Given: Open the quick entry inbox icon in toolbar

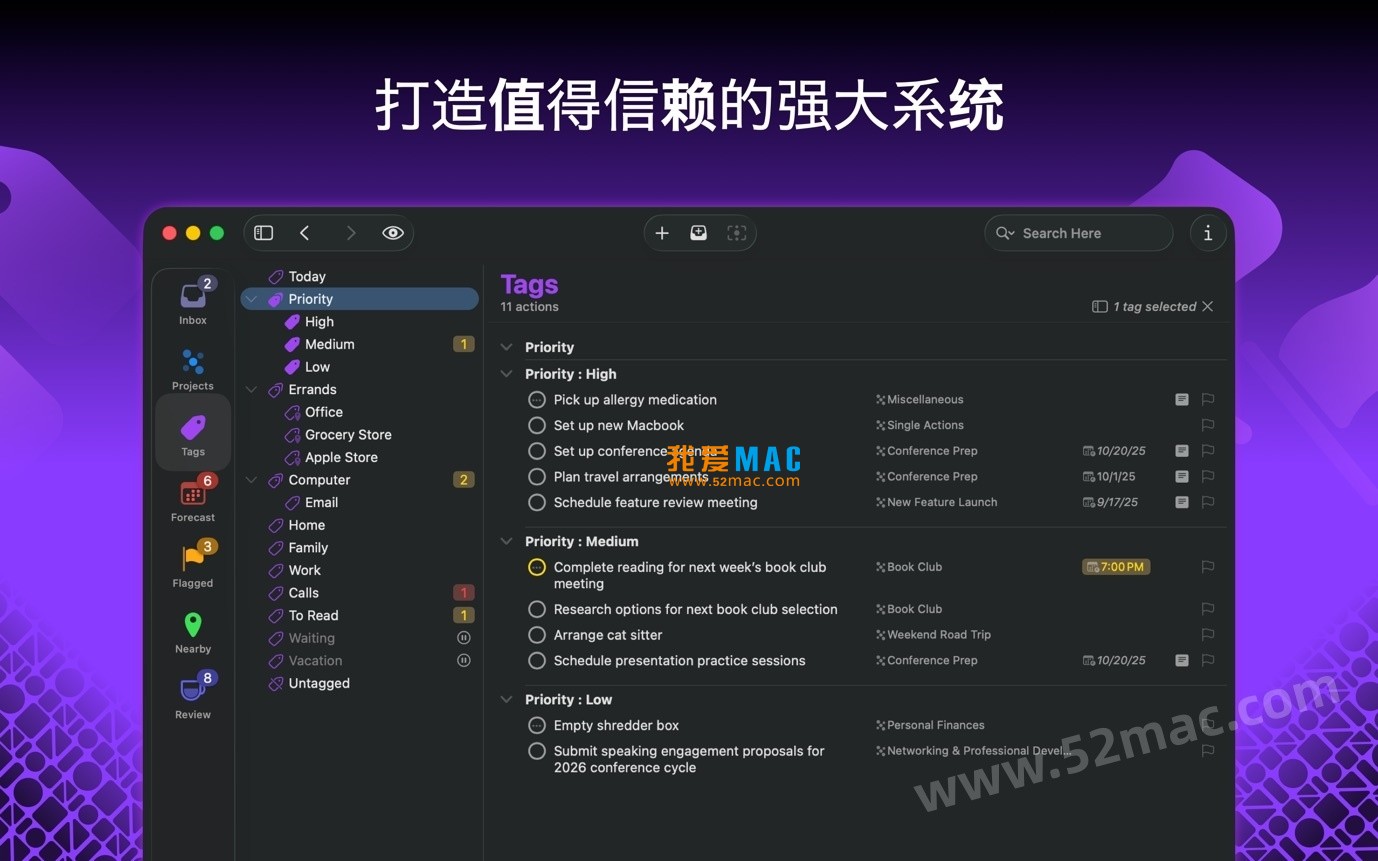Looking at the screenshot, I should 699,232.
